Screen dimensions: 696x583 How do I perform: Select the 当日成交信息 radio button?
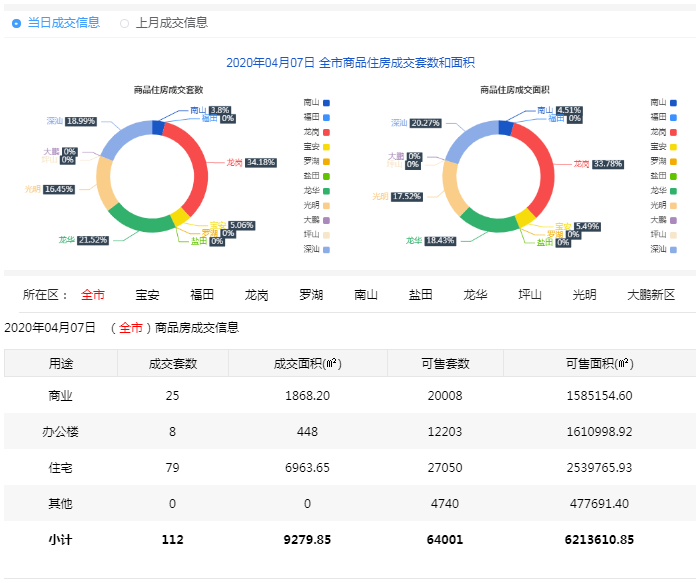point(17,23)
